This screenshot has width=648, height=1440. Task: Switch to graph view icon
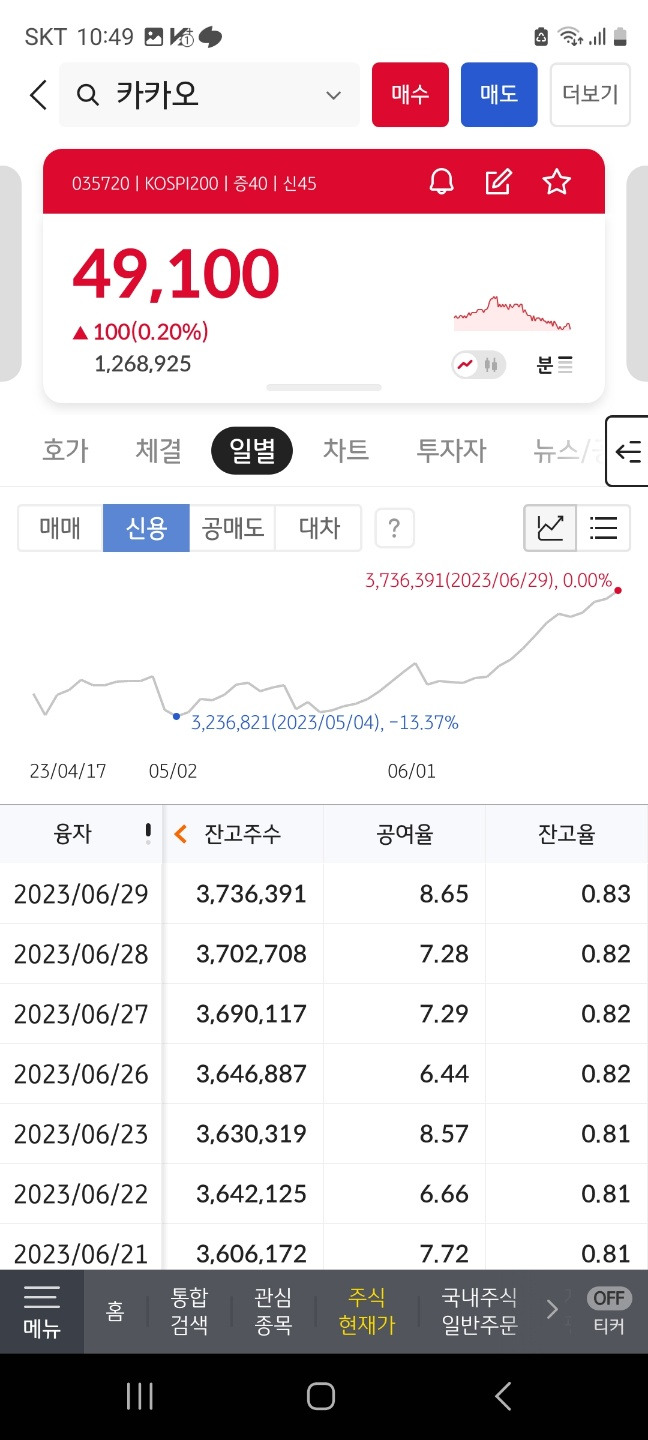551,528
